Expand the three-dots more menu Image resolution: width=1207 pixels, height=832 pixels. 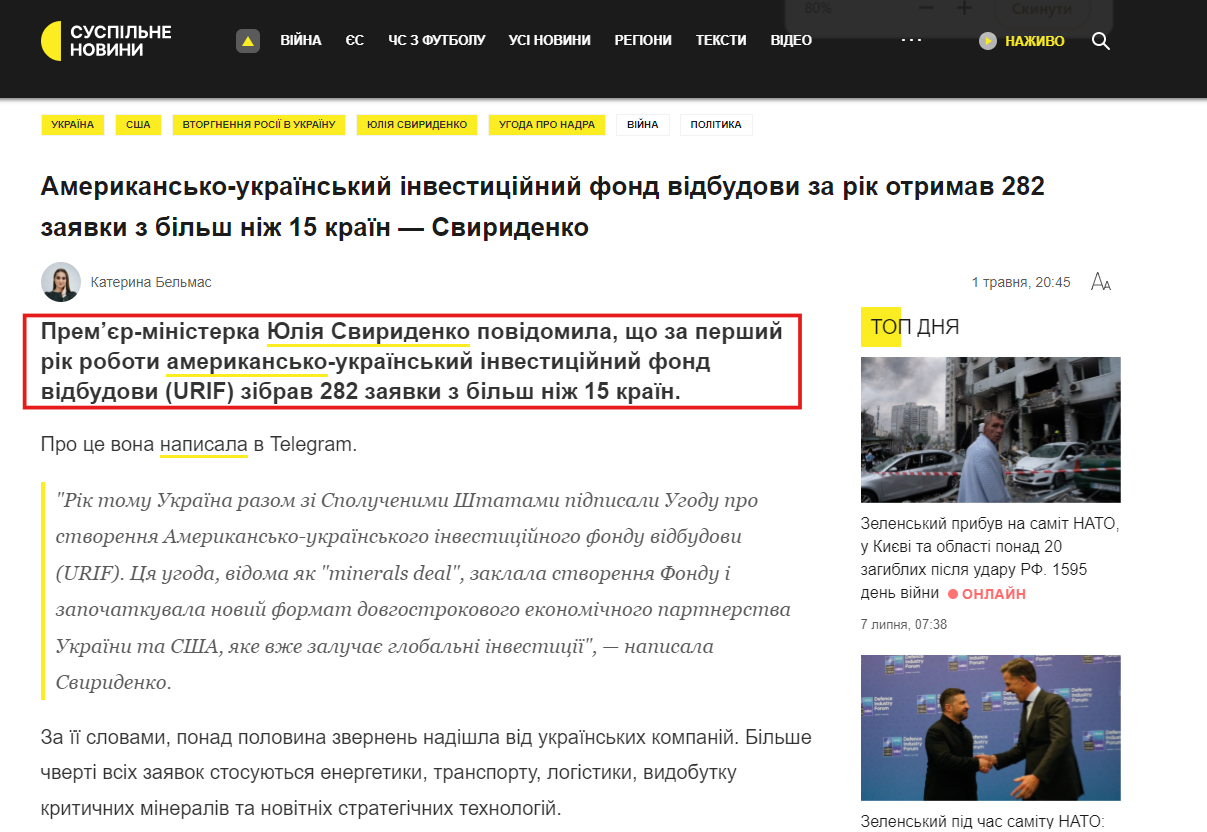coord(911,40)
